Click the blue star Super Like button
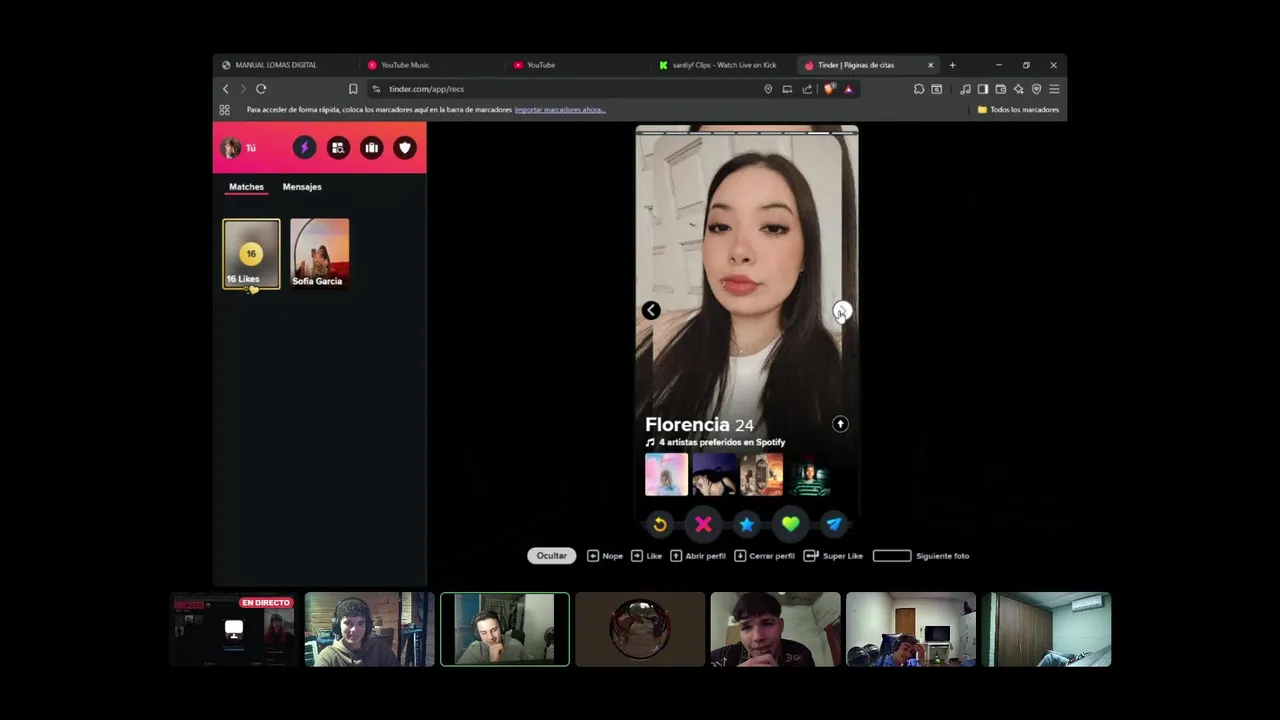This screenshot has height=720, width=1280. pos(746,524)
